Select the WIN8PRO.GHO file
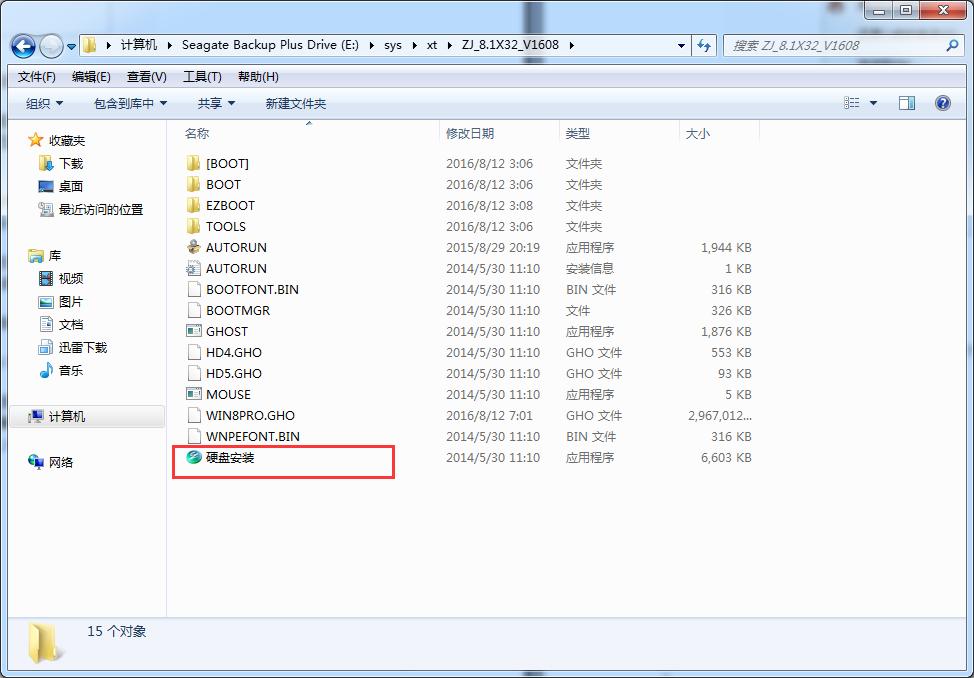 (x=249, y=415)
